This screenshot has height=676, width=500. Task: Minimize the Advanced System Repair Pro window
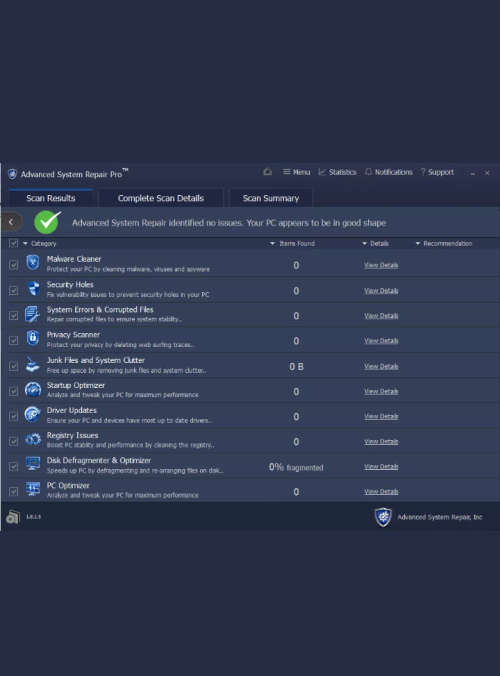[x=473, y=173]
